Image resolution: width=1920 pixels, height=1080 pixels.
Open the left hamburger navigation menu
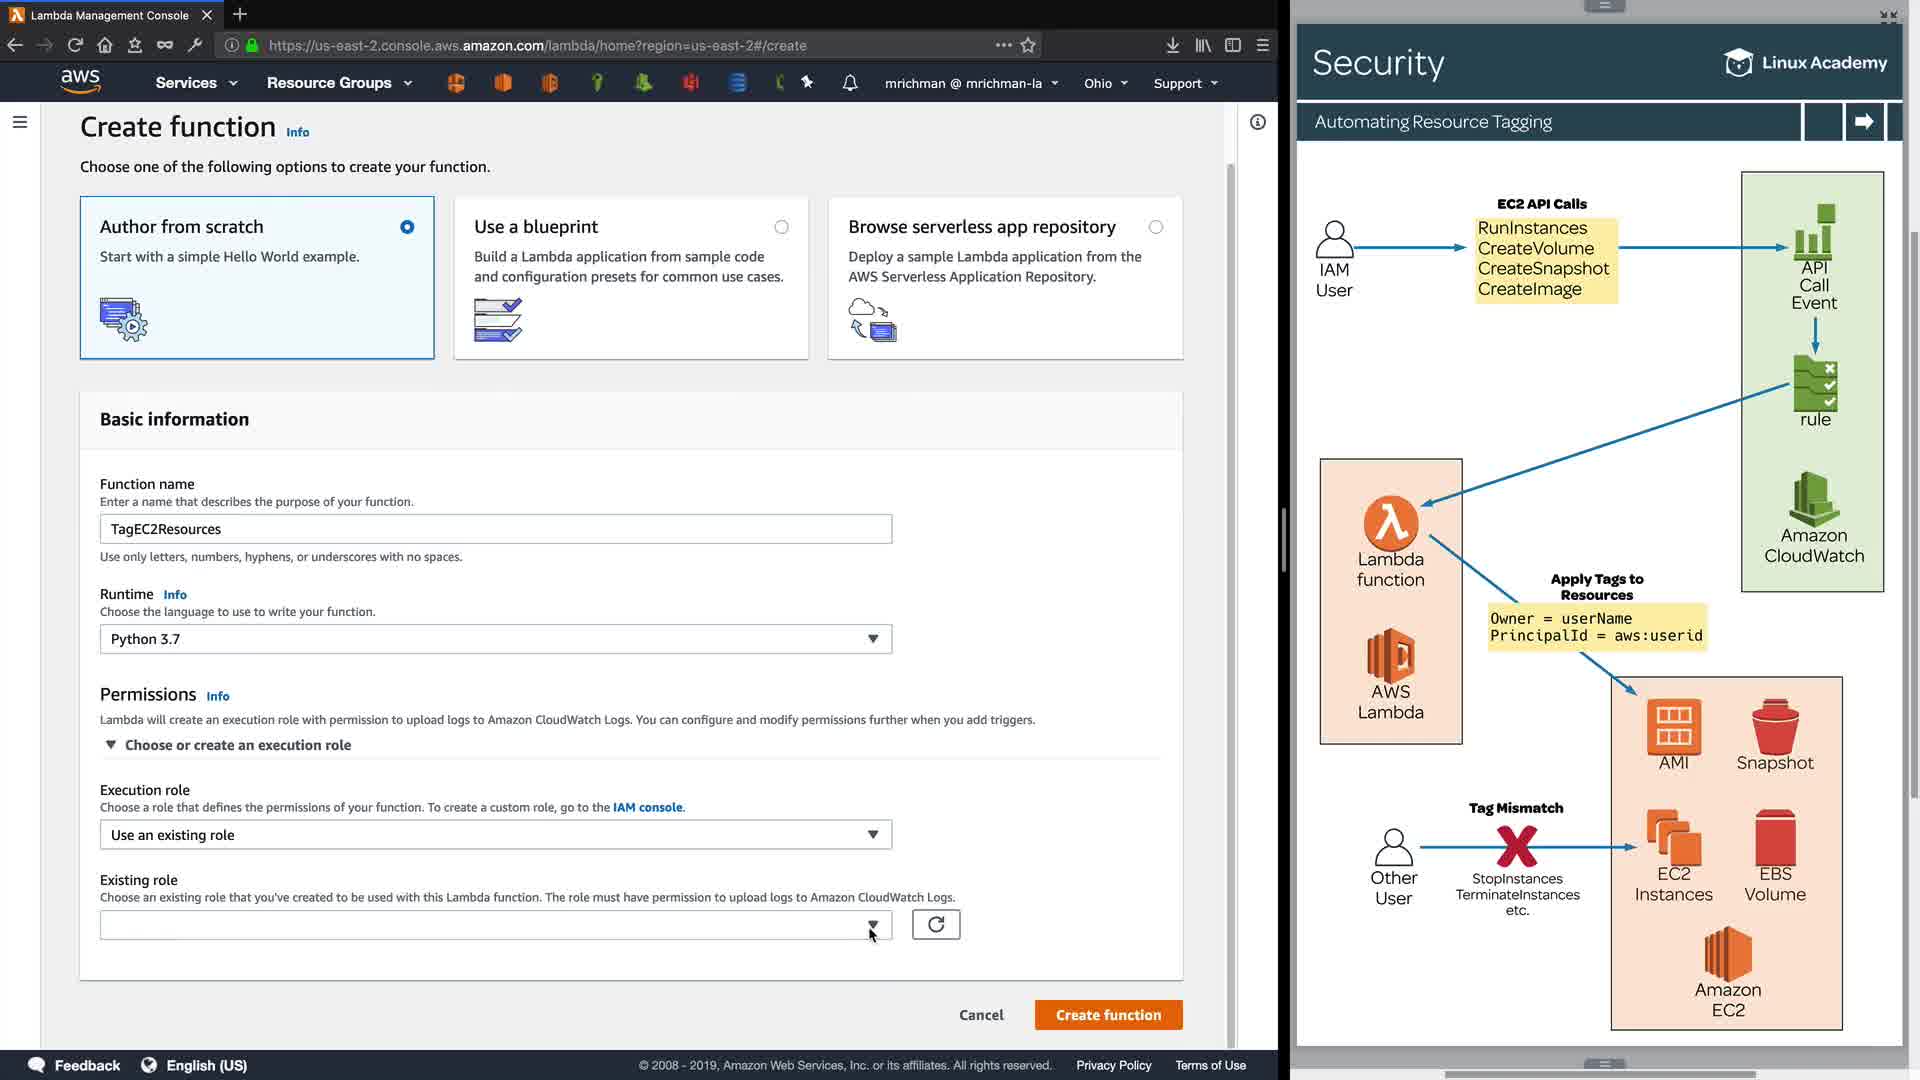(20, 122)
